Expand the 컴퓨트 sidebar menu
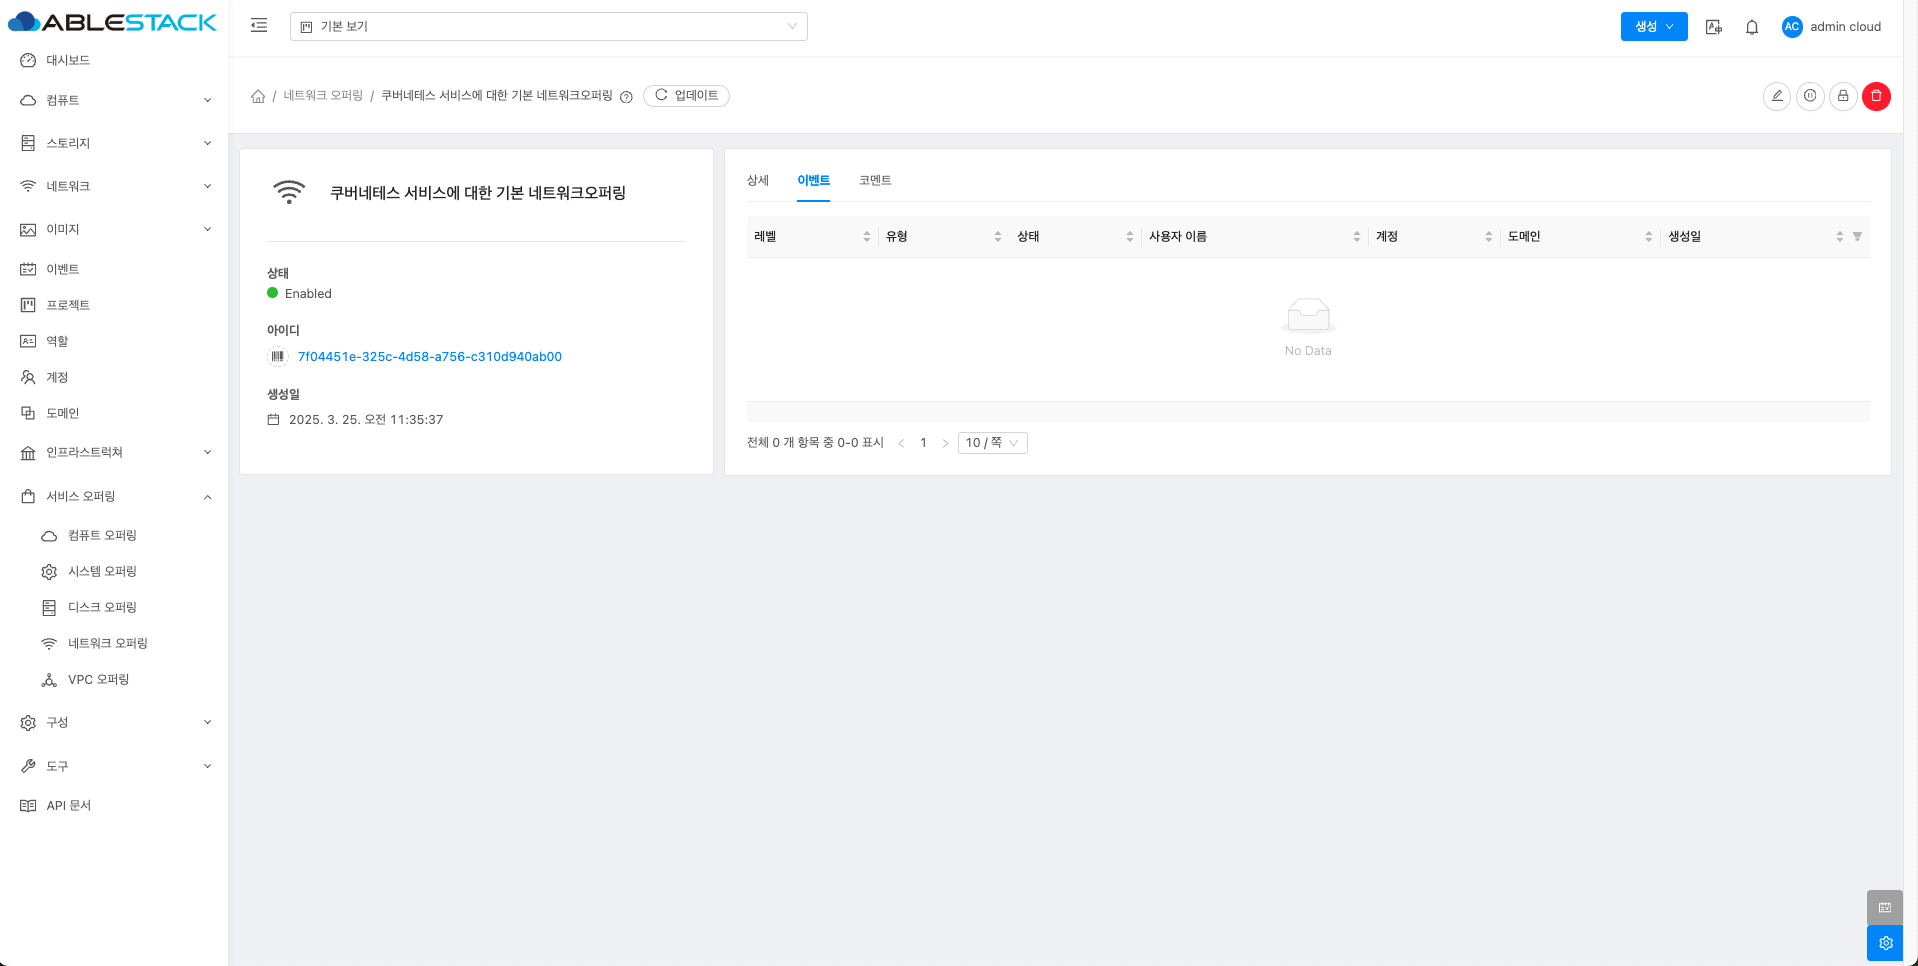Image resolution: width=1918 pixels, height=966 pixels. tap(114, 100)
